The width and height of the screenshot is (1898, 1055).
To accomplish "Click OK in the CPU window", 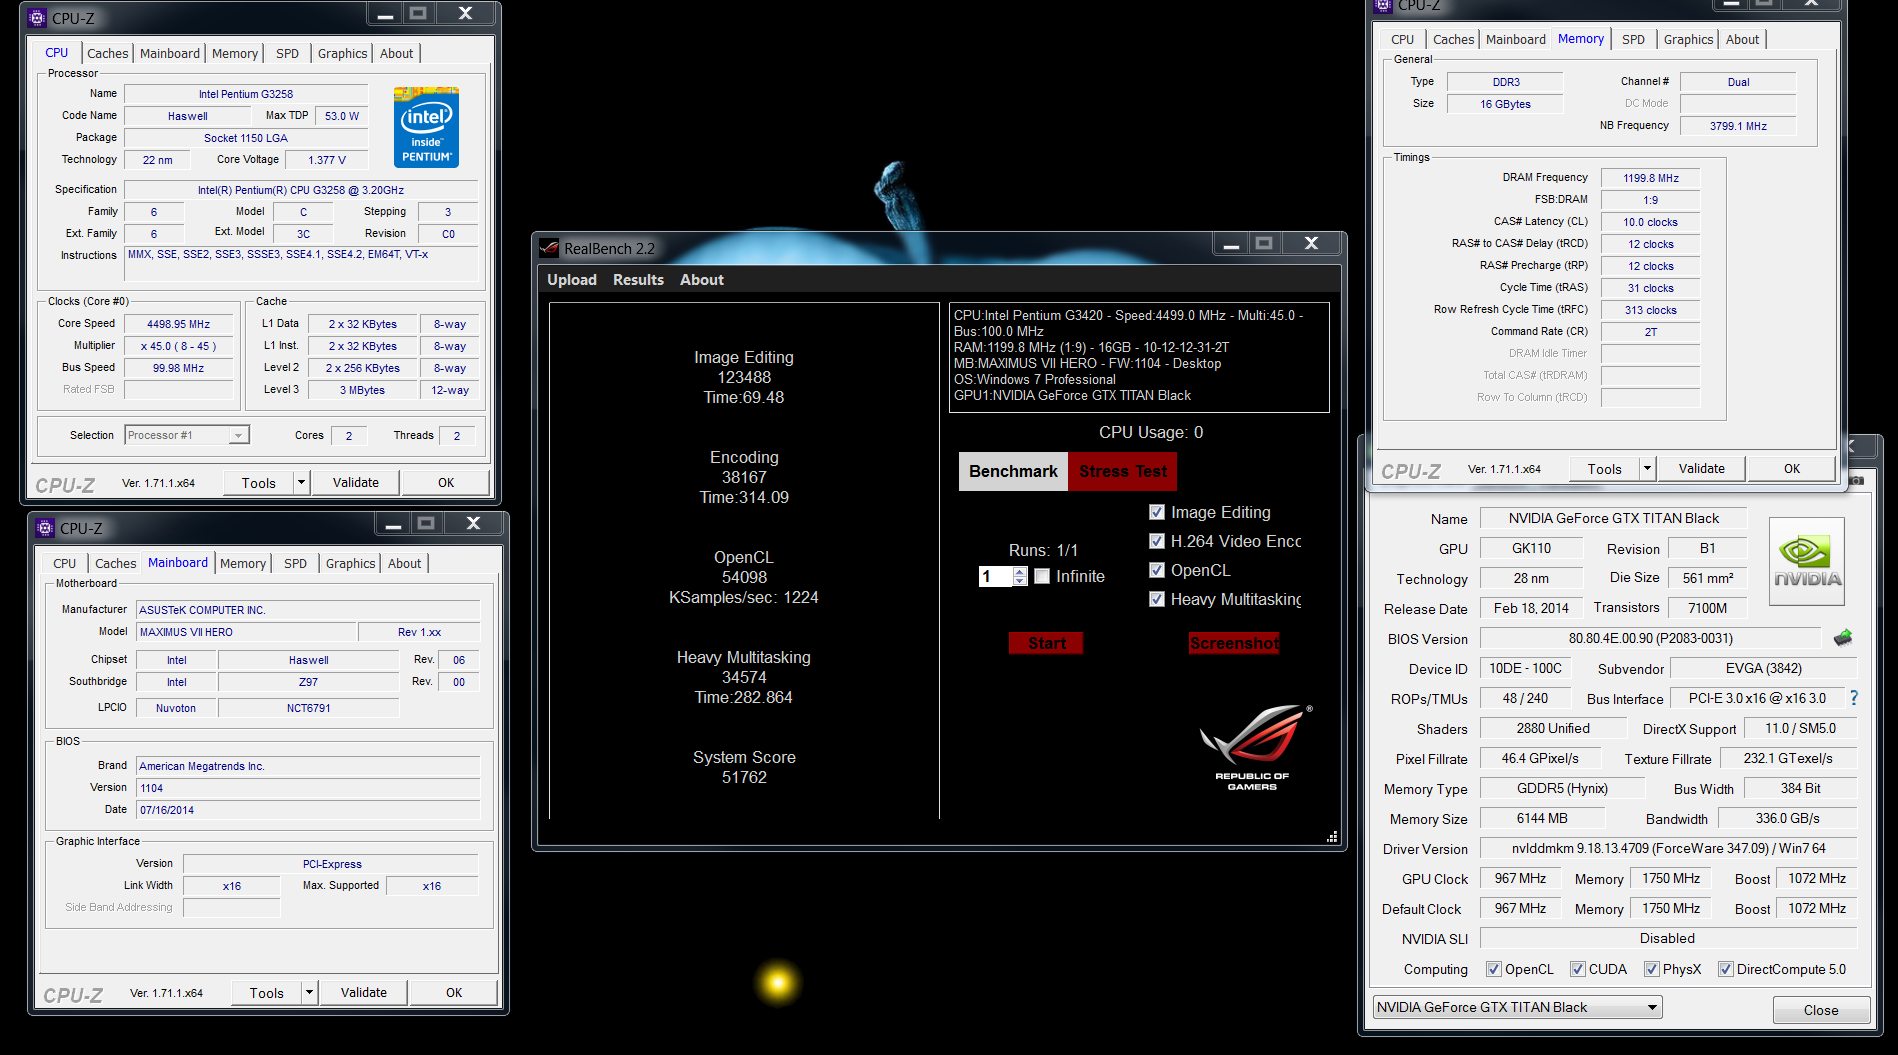I will 446,482.
